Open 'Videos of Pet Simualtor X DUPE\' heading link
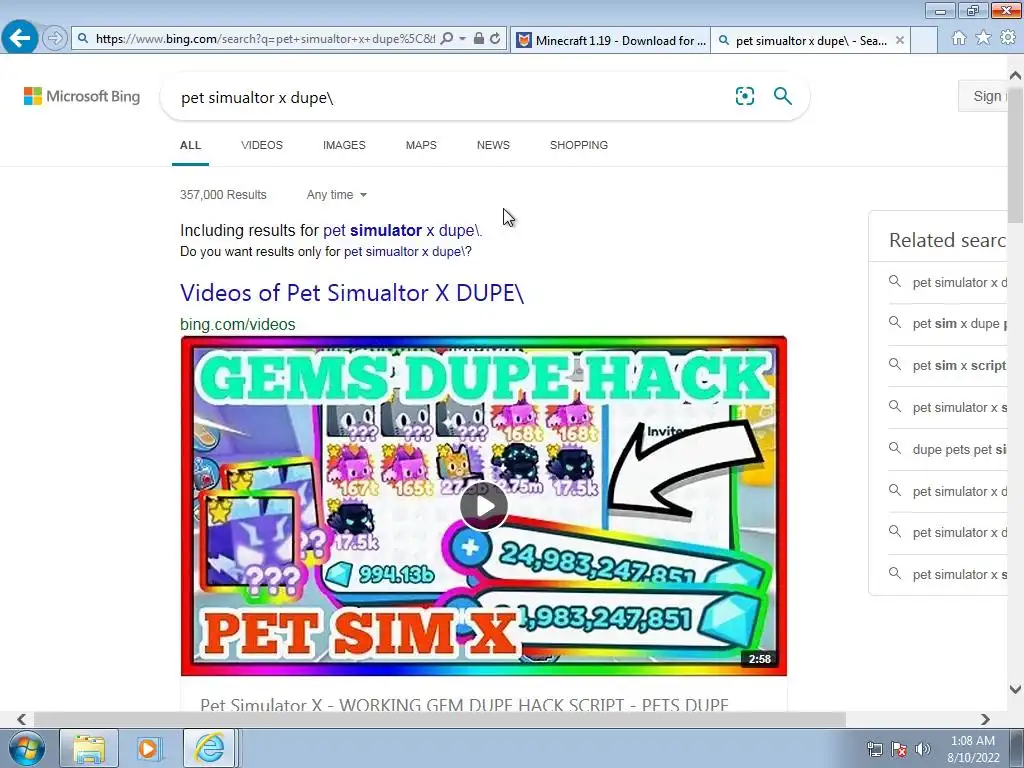Viewport: 1024px width, 768px height. [x=352, y=293]
